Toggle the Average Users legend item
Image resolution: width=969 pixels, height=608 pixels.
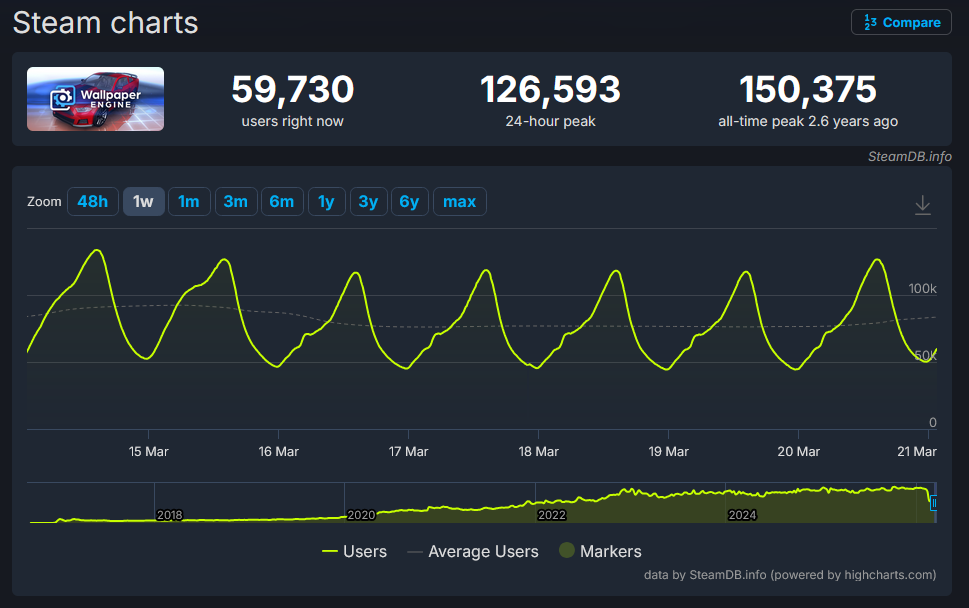coord(473,551)
